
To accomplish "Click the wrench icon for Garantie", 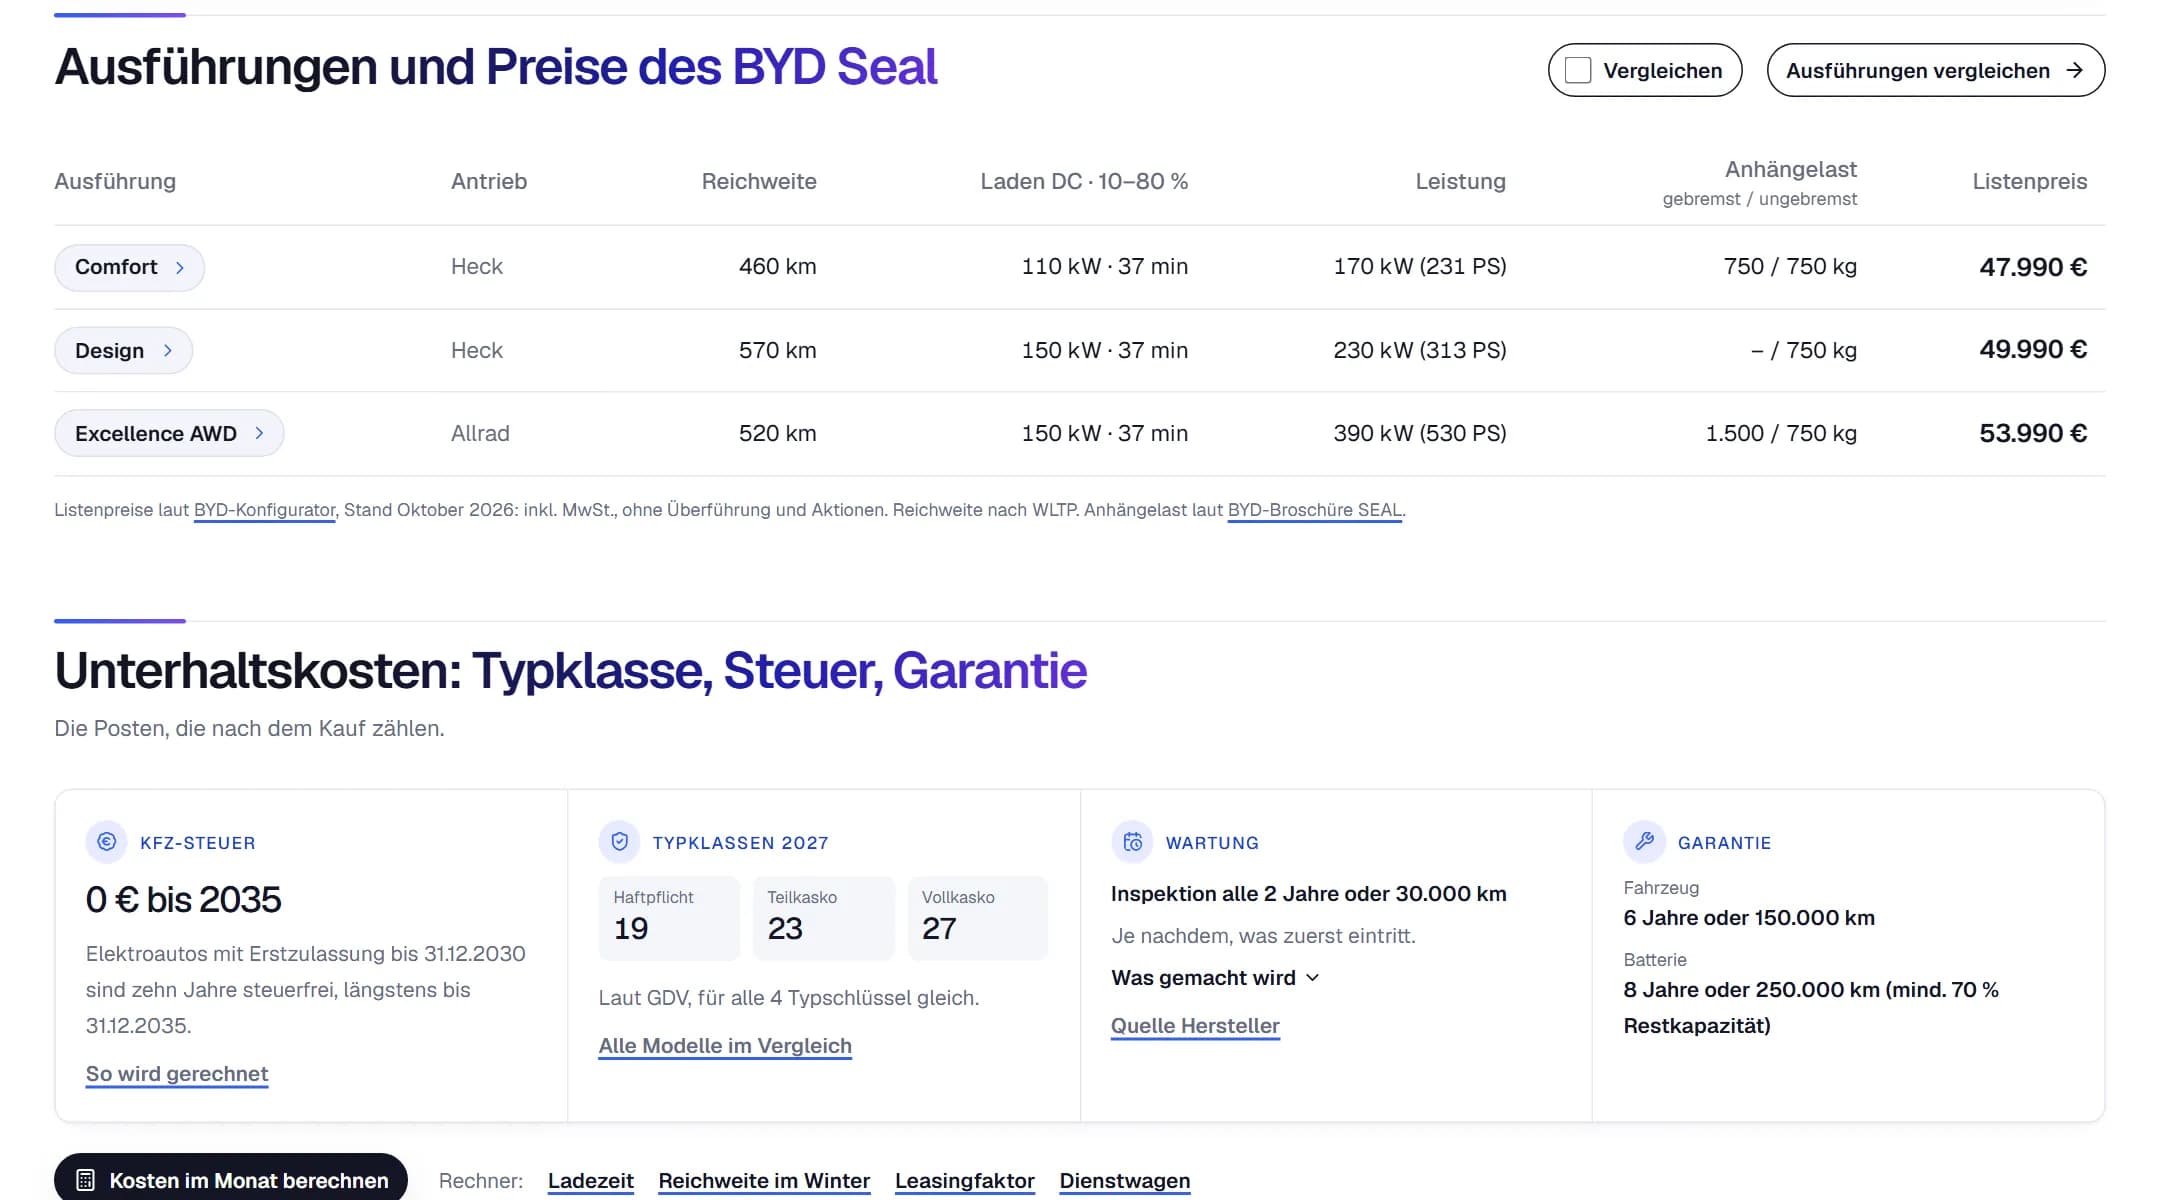I will [1644, 842].
